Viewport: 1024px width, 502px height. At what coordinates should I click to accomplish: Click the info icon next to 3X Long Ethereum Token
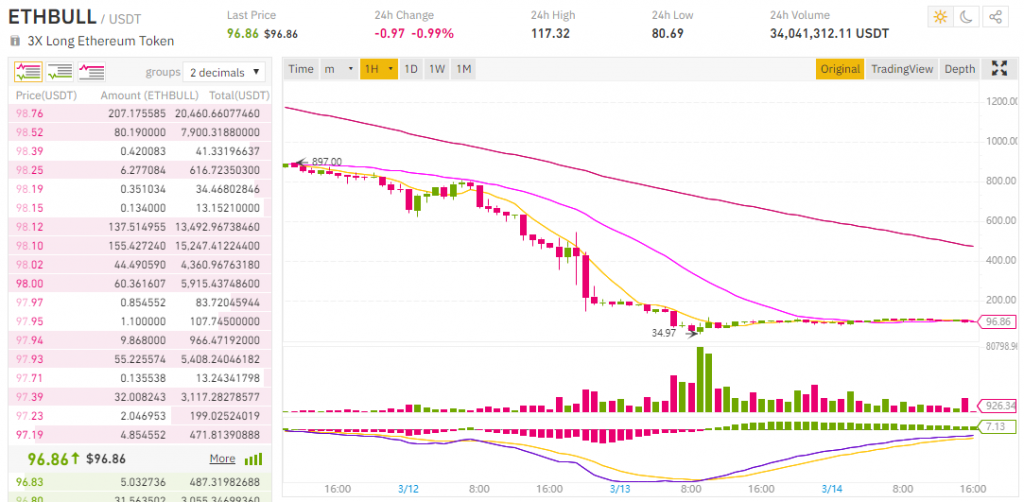[15, 41]
